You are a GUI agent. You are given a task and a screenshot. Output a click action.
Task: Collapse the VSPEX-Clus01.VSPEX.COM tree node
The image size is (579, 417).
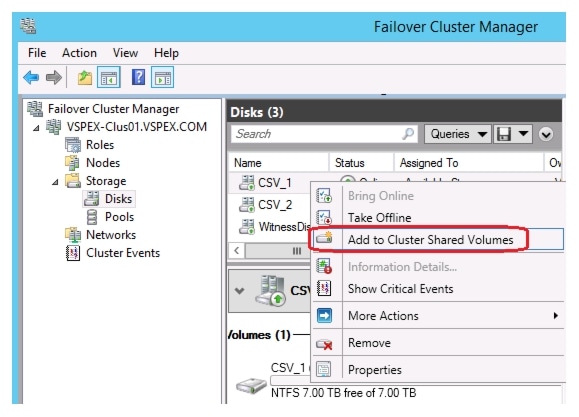pyautogui.click(x=36, y=128)
